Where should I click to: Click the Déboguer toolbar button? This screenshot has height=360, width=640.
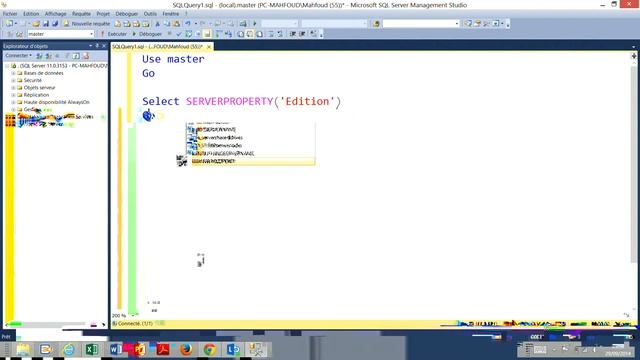pyautogui.click(x=147, y=34)
